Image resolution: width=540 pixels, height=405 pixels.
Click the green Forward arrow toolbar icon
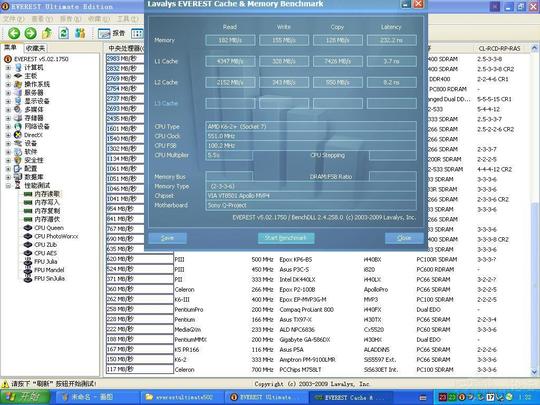(30, 33)
